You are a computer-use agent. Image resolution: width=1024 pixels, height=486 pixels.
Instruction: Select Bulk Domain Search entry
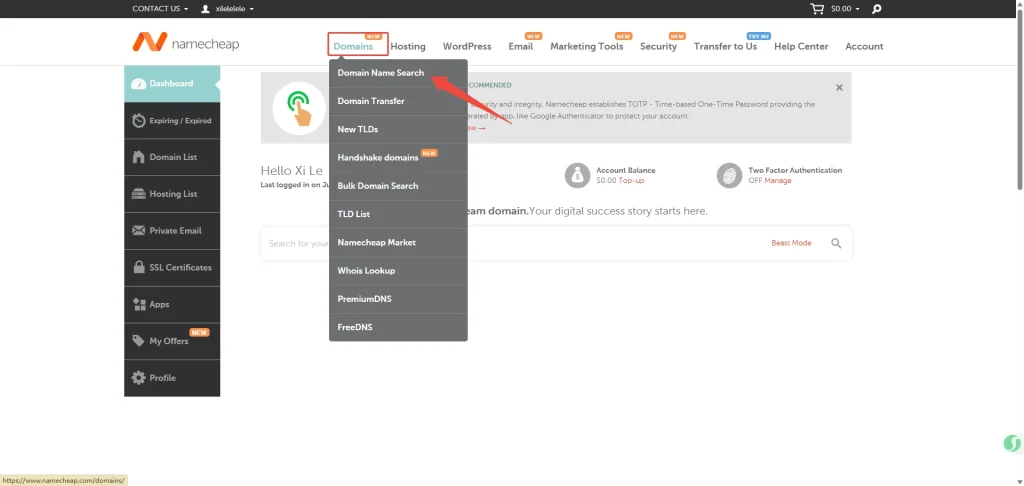coord(398,186)
